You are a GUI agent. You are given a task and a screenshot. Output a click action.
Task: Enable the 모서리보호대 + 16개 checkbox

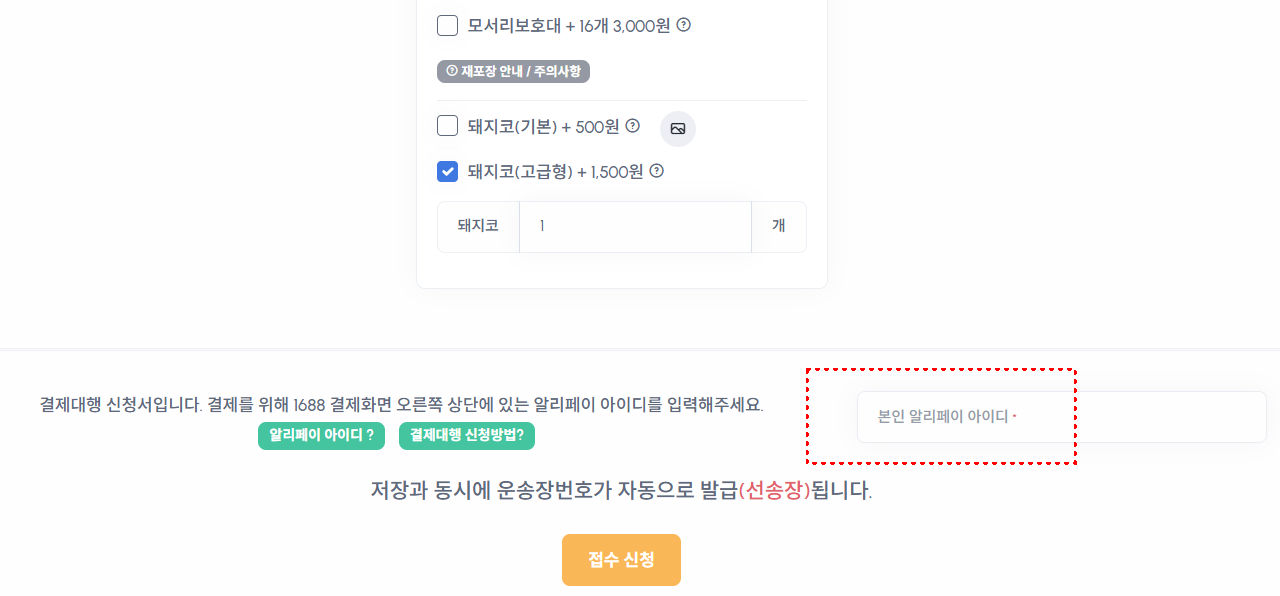point(447,25)
